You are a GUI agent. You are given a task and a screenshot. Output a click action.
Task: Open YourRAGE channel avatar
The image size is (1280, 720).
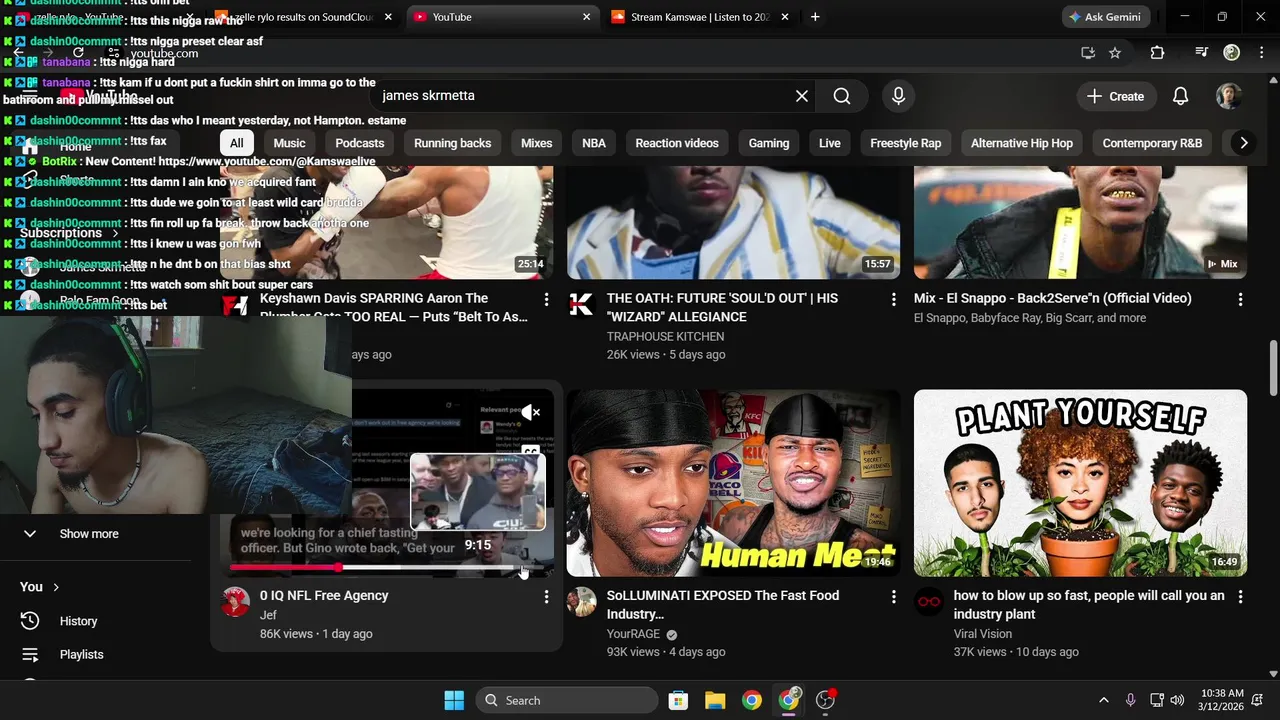pyautogui.click(x=582, y=602)
